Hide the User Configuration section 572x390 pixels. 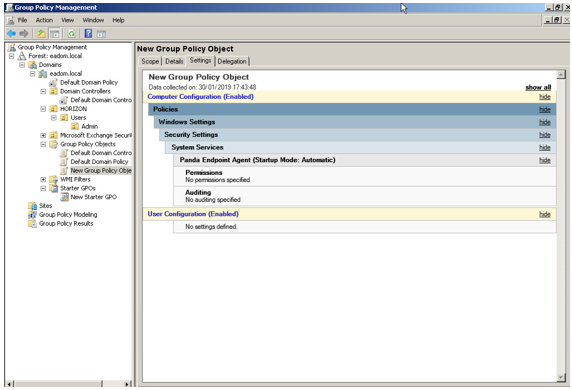pos(545,214)
